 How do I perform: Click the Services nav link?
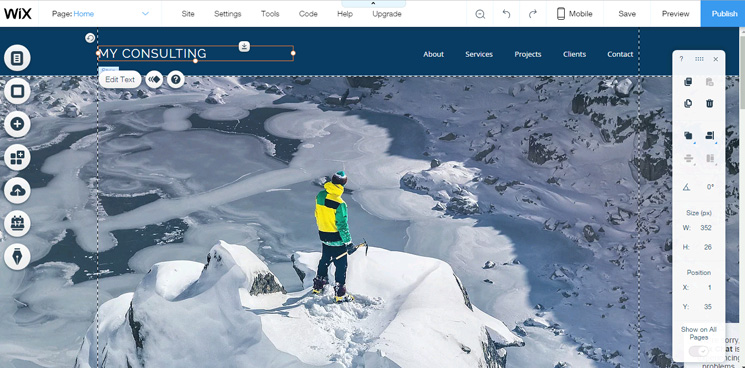click(x=479, y=54)
